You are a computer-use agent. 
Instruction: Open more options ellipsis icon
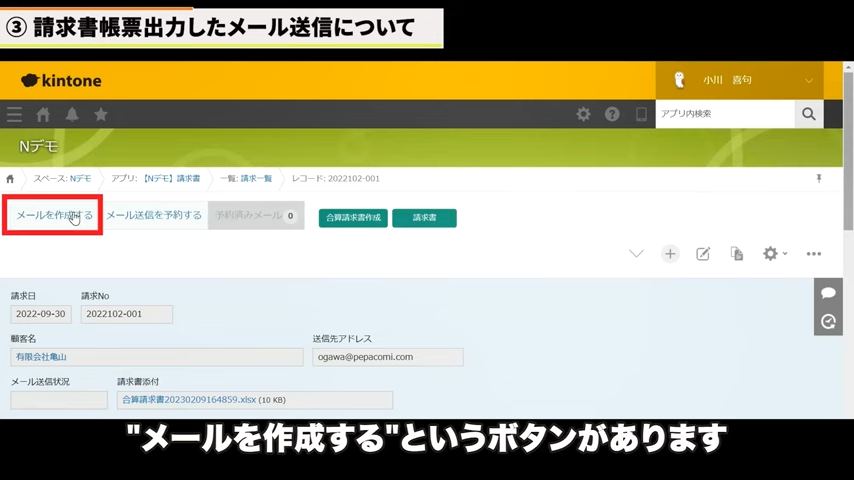[x=814, y=253]
